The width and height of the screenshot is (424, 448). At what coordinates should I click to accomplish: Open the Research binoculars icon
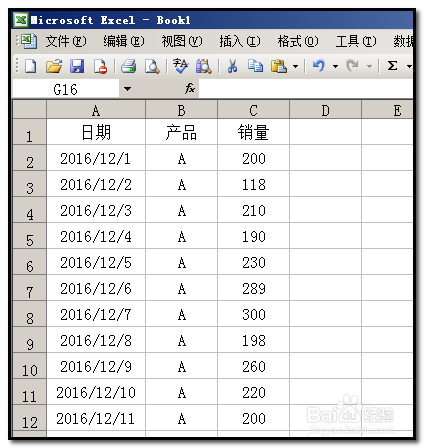coord(203,66)
